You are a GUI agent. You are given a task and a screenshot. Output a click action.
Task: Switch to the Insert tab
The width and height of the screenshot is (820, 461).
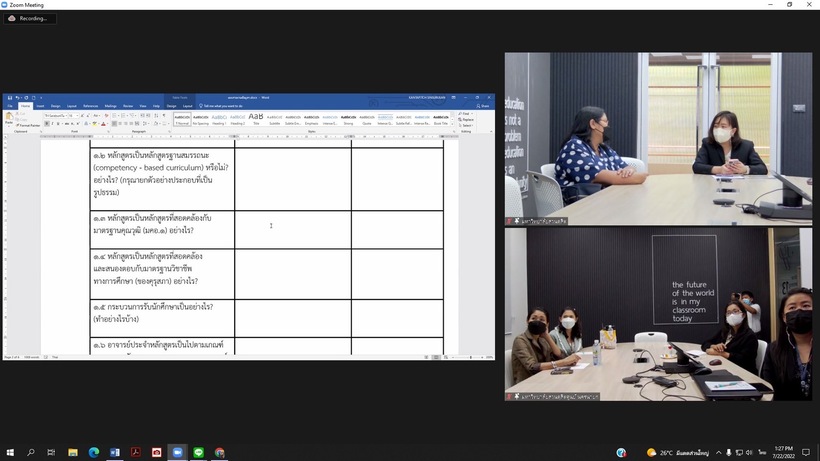pyautogui.click(x=40, y=106)
